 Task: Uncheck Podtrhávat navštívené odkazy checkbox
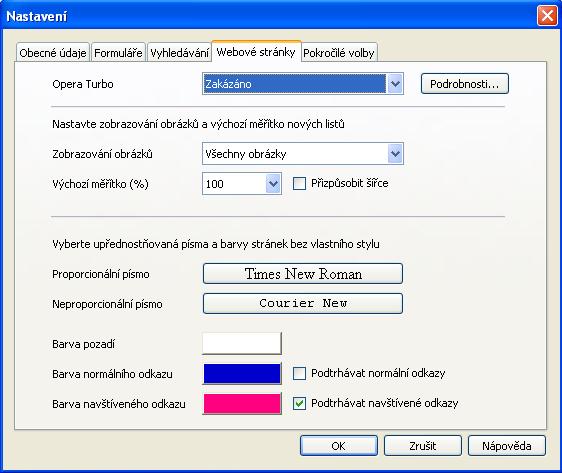click(299, 403)
